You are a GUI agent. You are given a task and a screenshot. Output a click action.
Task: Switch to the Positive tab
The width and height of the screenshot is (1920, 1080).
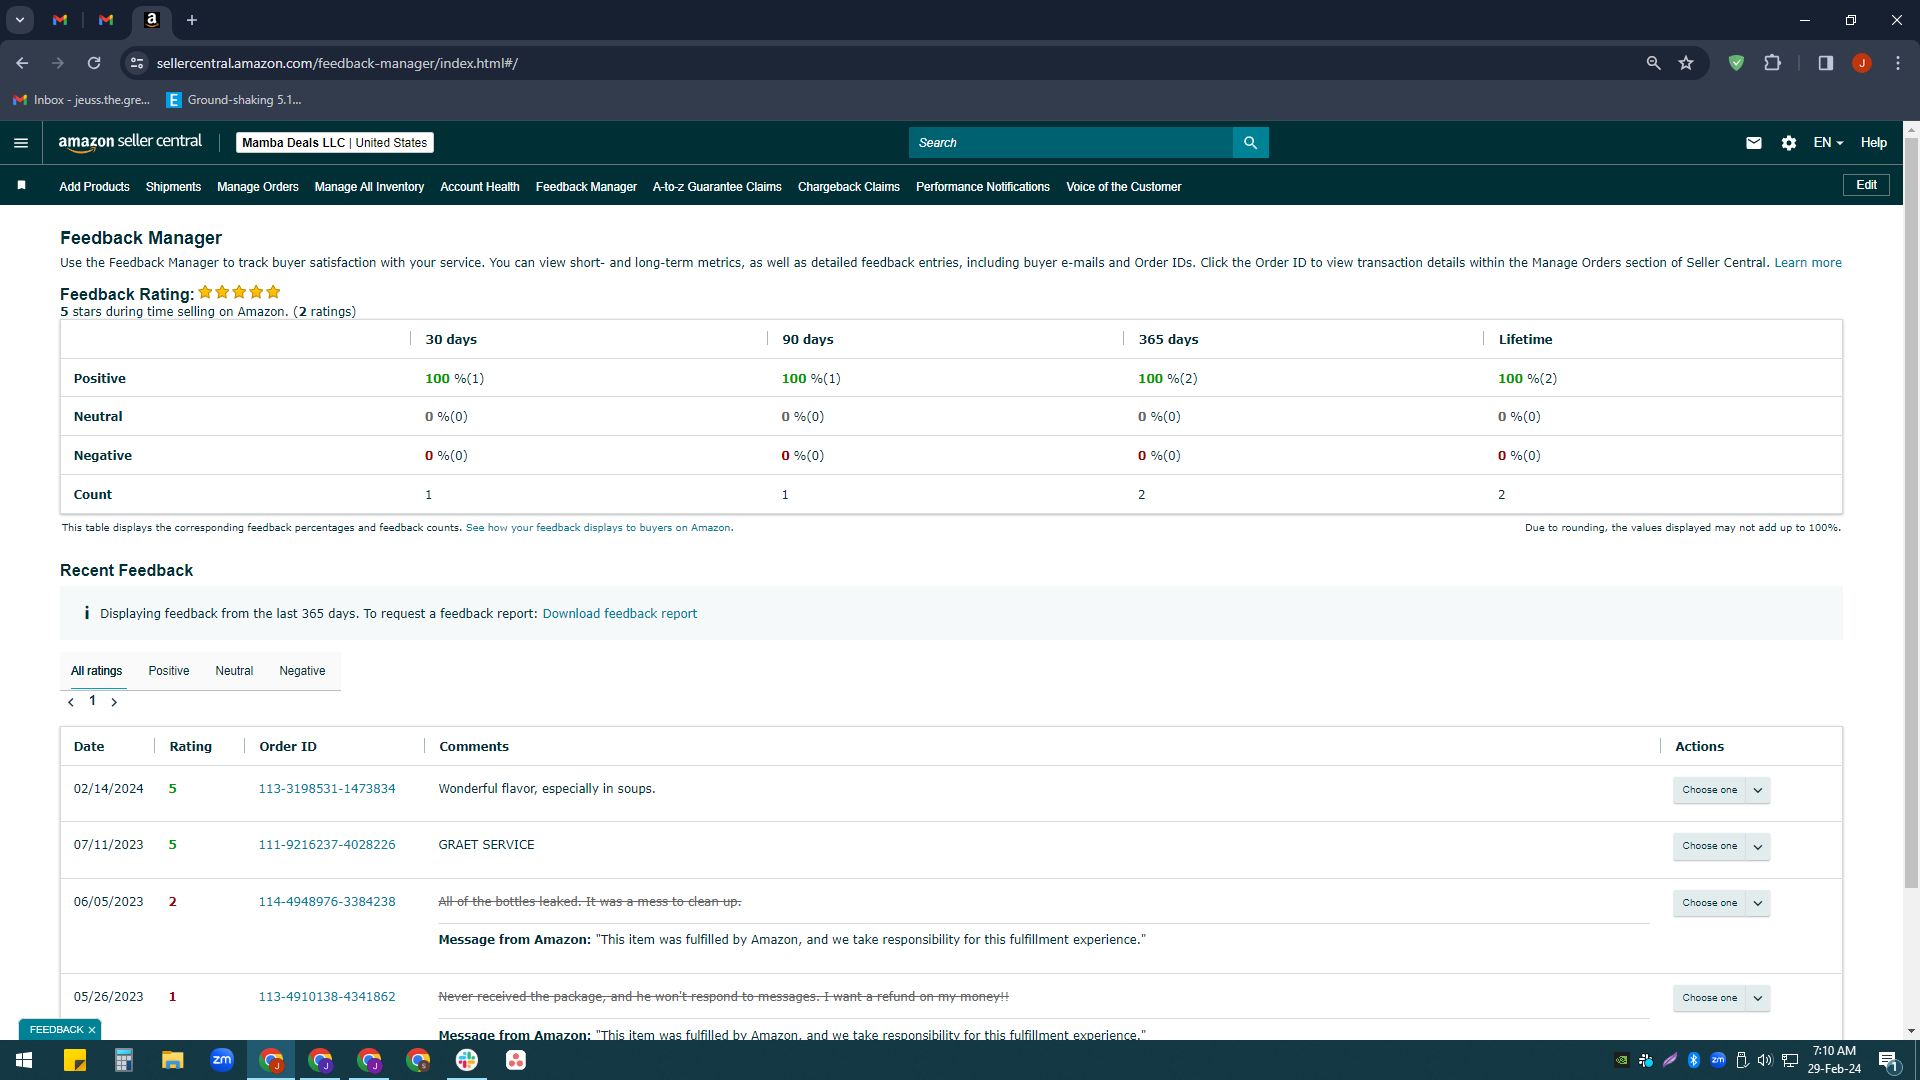coord(169,671)
